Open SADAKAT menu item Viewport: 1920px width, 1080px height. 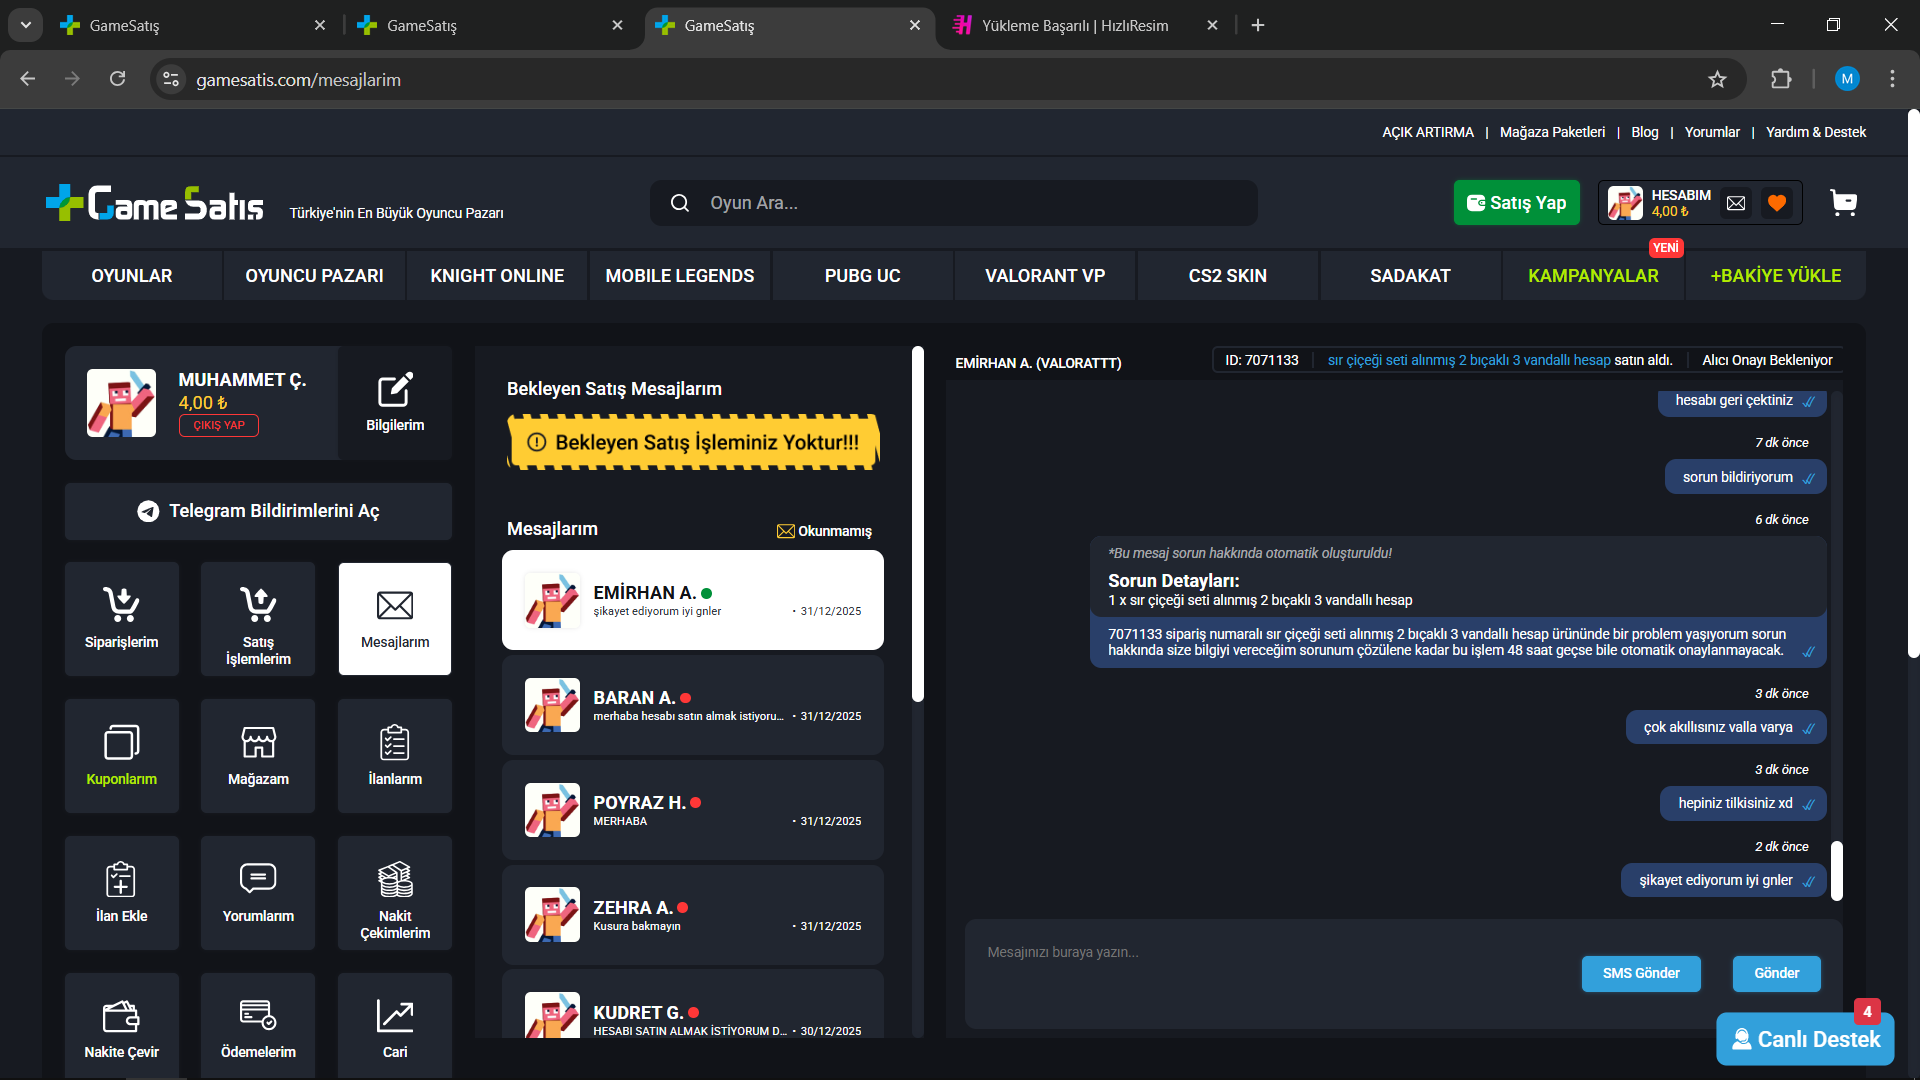point(1410,276)
